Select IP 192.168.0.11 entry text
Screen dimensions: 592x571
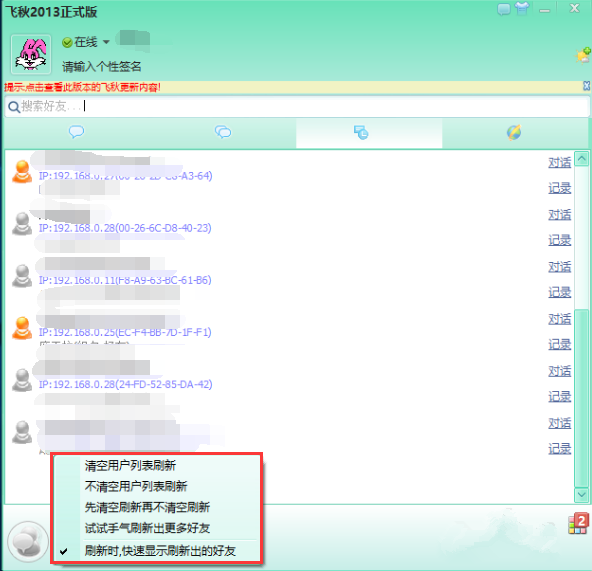(x=125, y=280)
